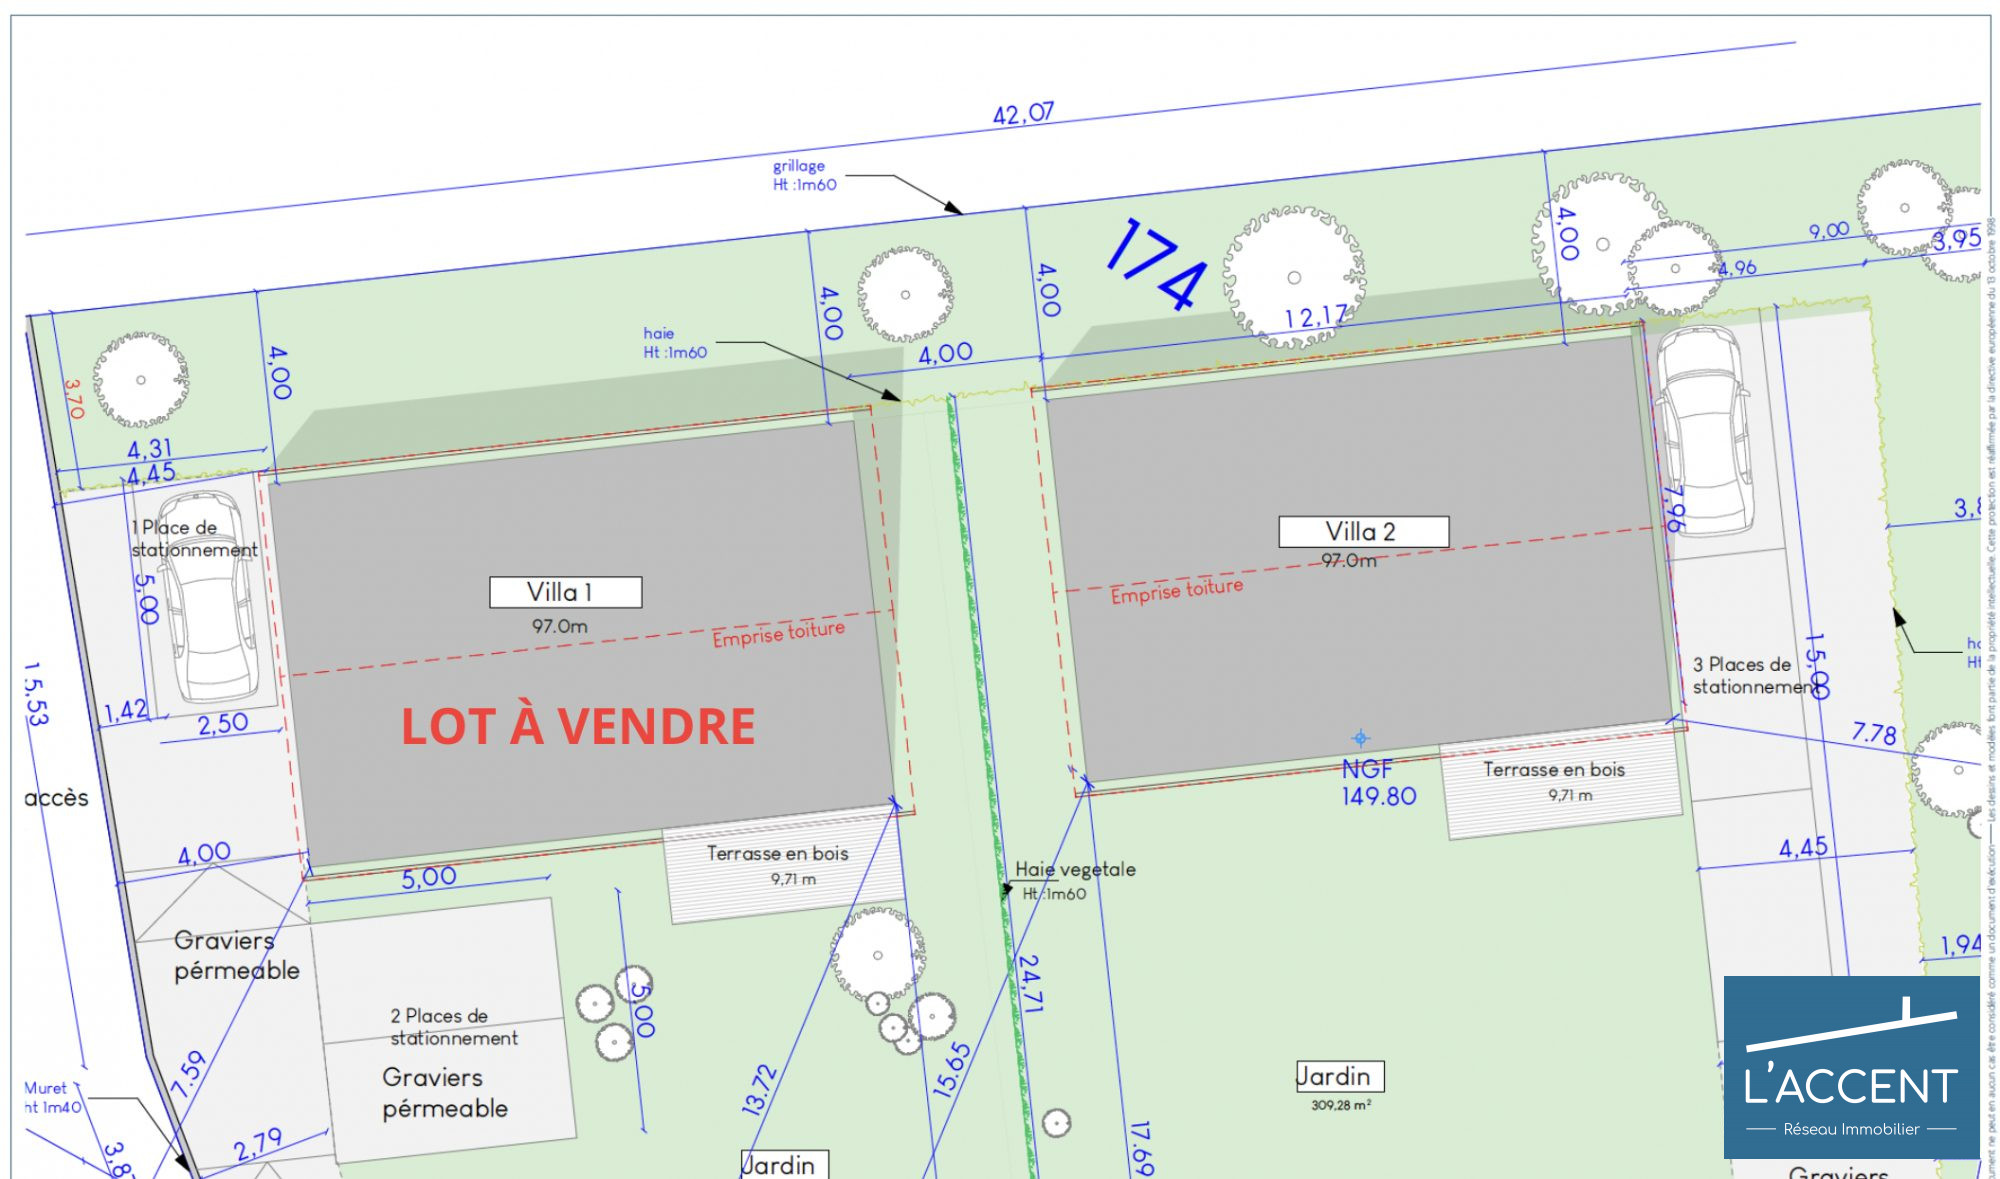Click the red LOT À VENDRE text
The image size is (2000, 1179).
[578, 726]
